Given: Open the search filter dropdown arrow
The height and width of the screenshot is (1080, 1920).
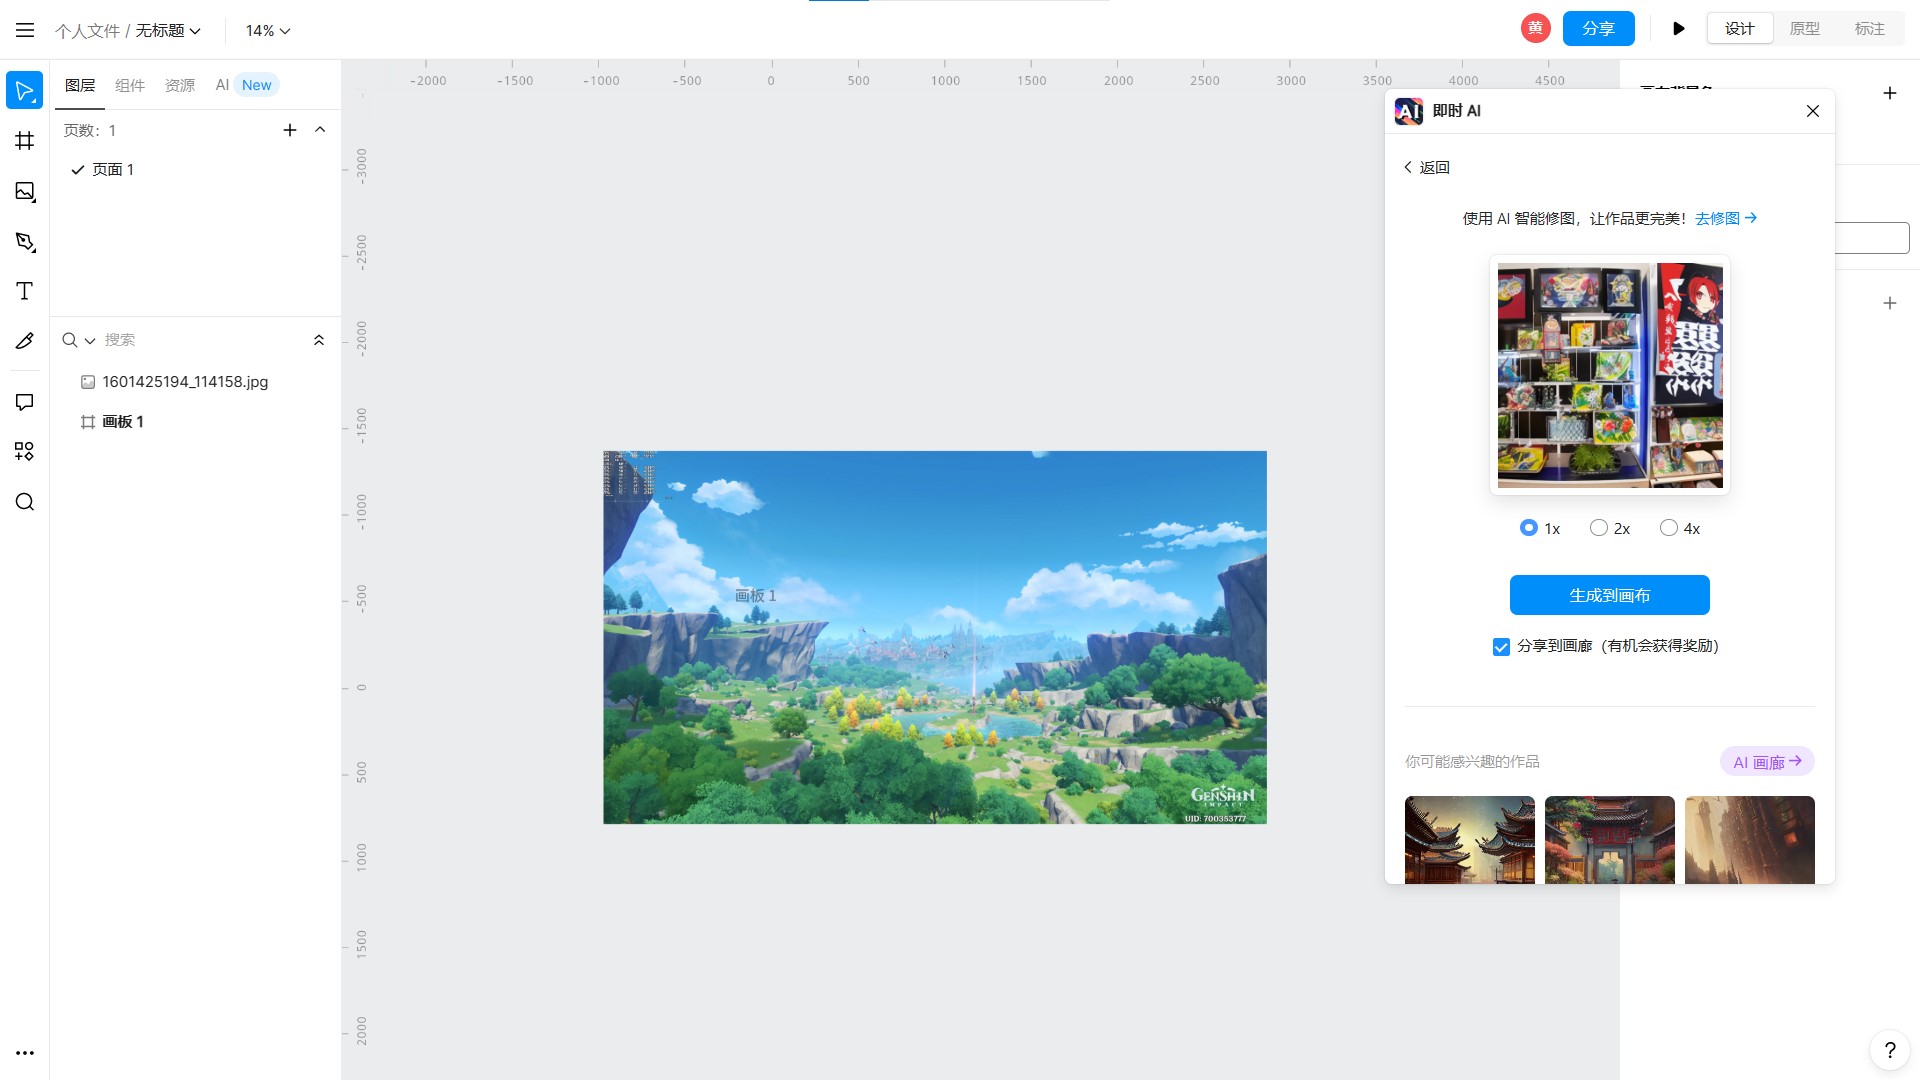Looking at the screenshot, I should click(x=90, y=341).
